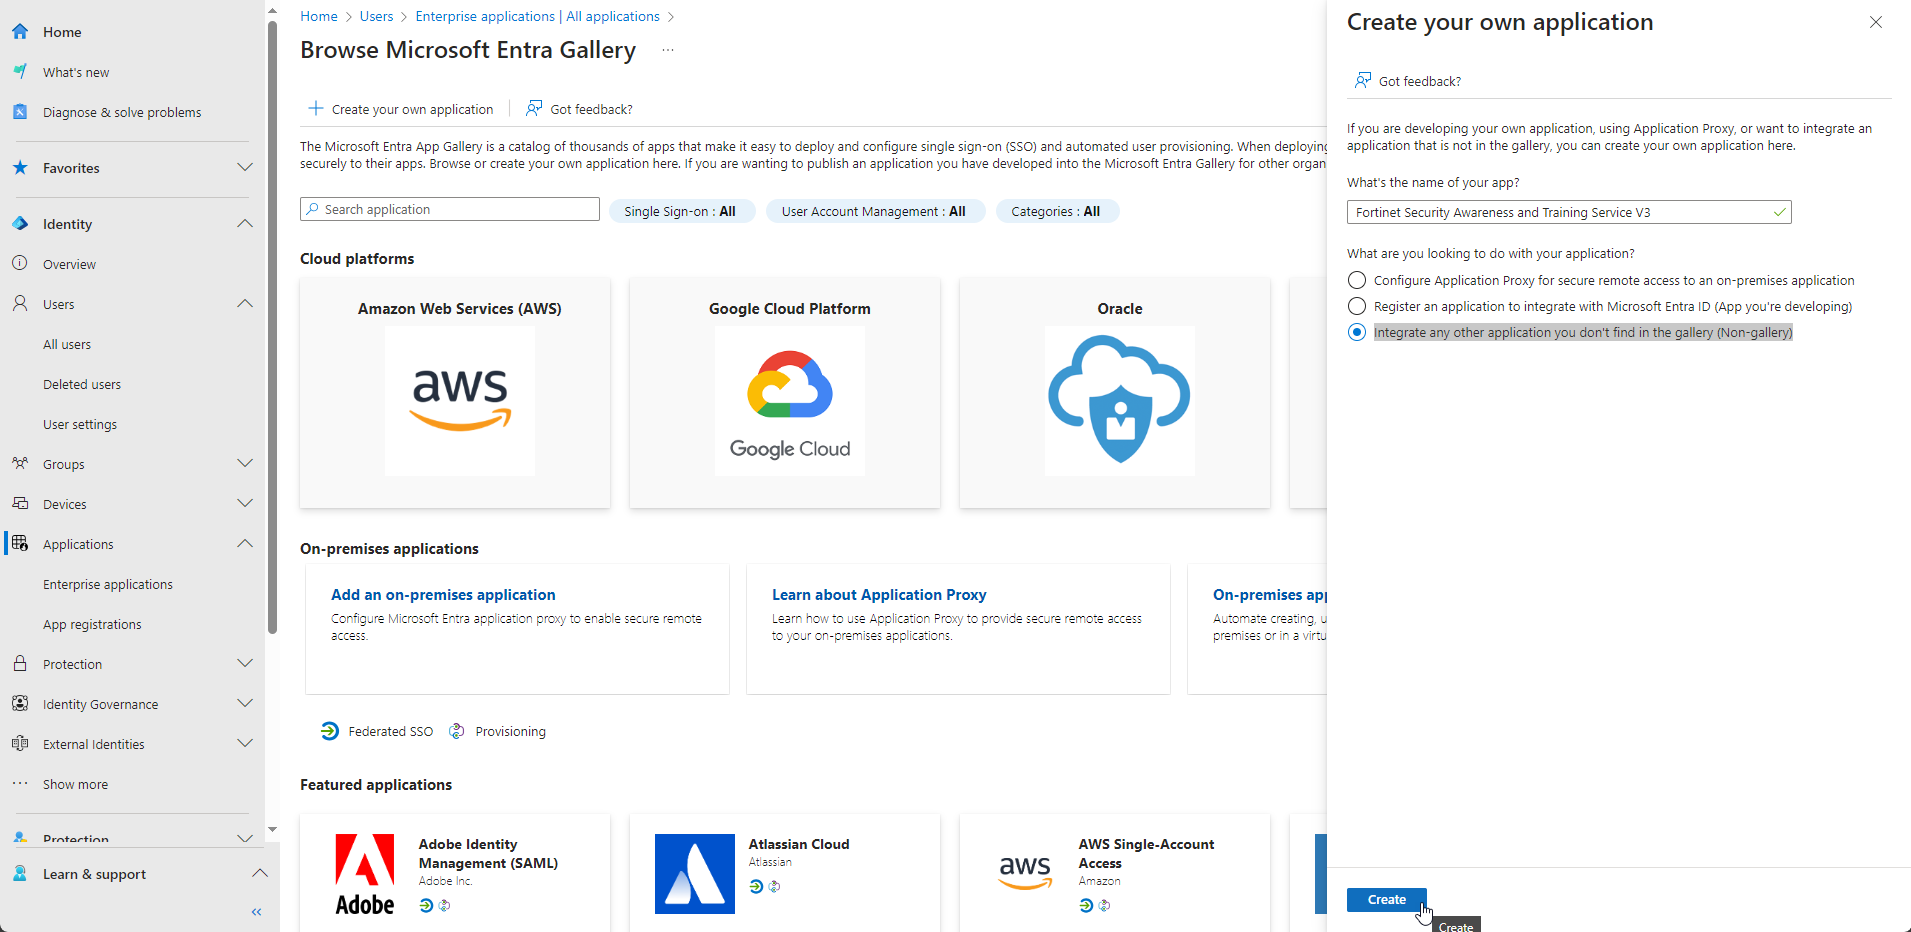Collapse the Applications submenu chevron

[245, 543]
